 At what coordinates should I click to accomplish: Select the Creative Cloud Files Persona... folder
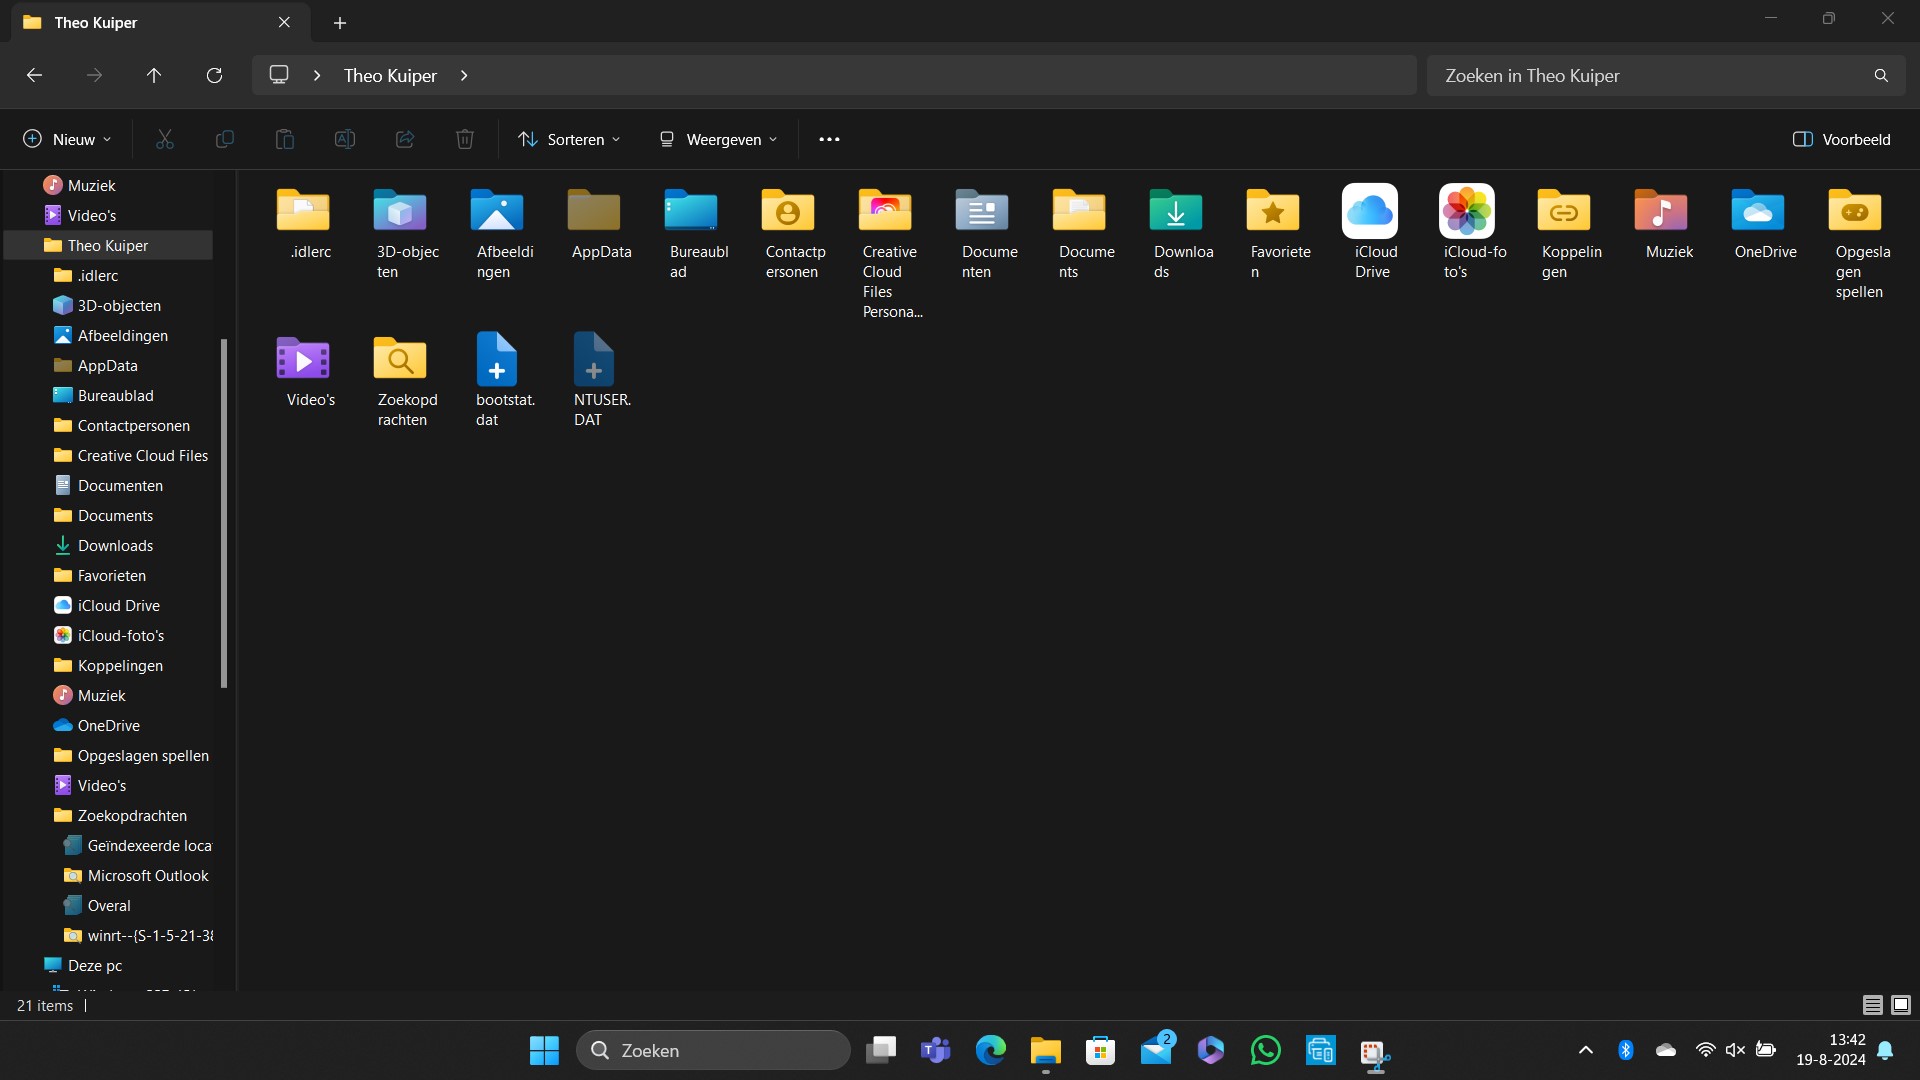pos(886,252)
